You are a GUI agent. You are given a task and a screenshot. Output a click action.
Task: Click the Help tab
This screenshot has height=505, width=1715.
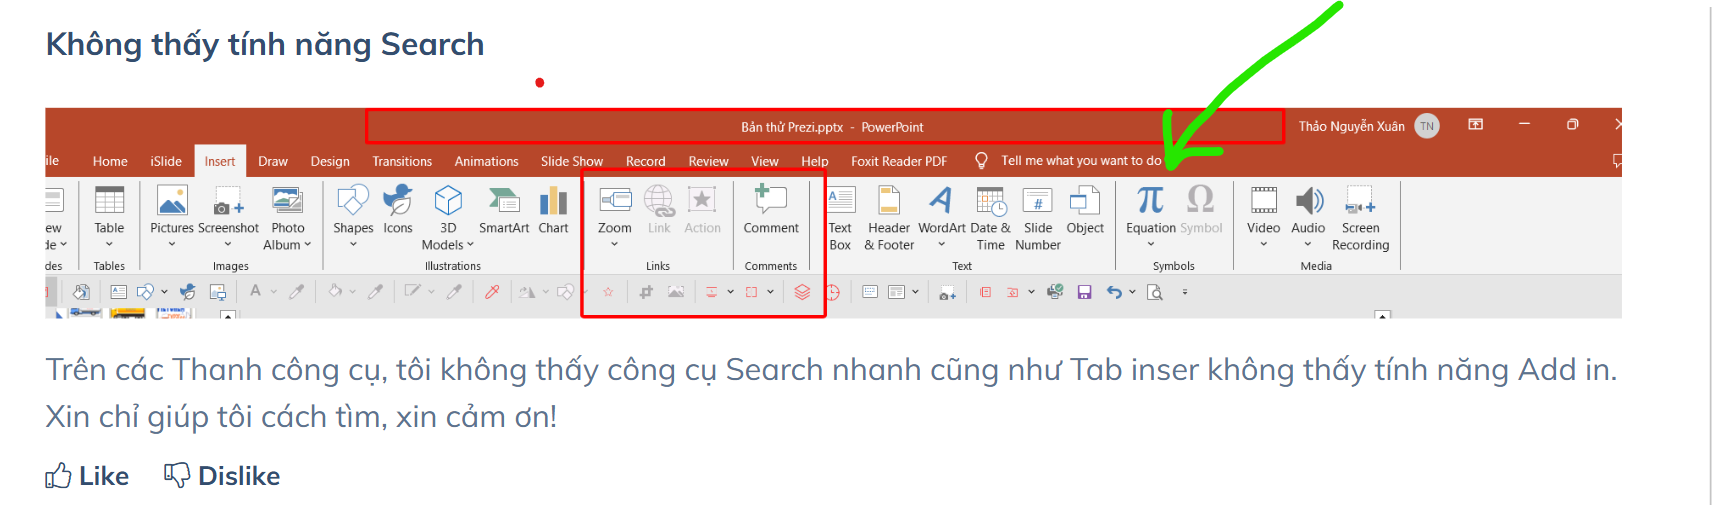point(815,161)
